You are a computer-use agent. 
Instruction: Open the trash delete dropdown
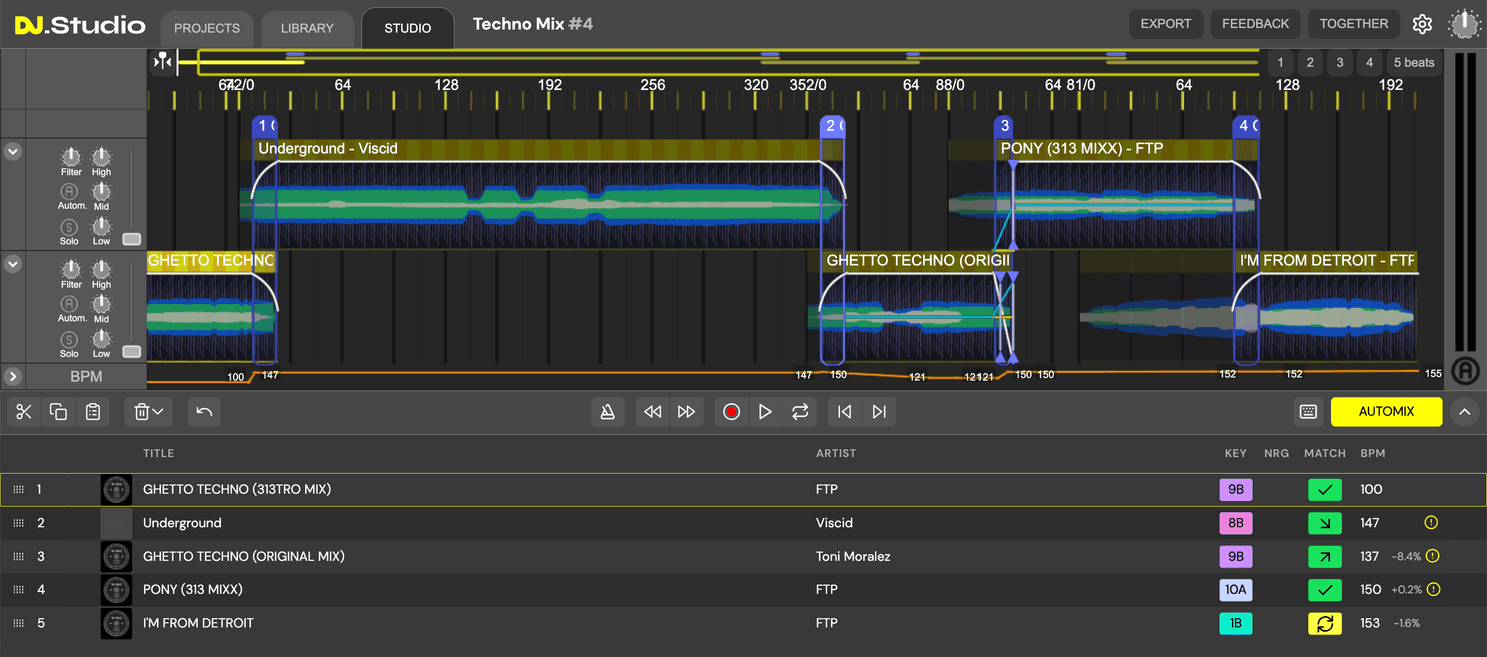pos(149,412)
